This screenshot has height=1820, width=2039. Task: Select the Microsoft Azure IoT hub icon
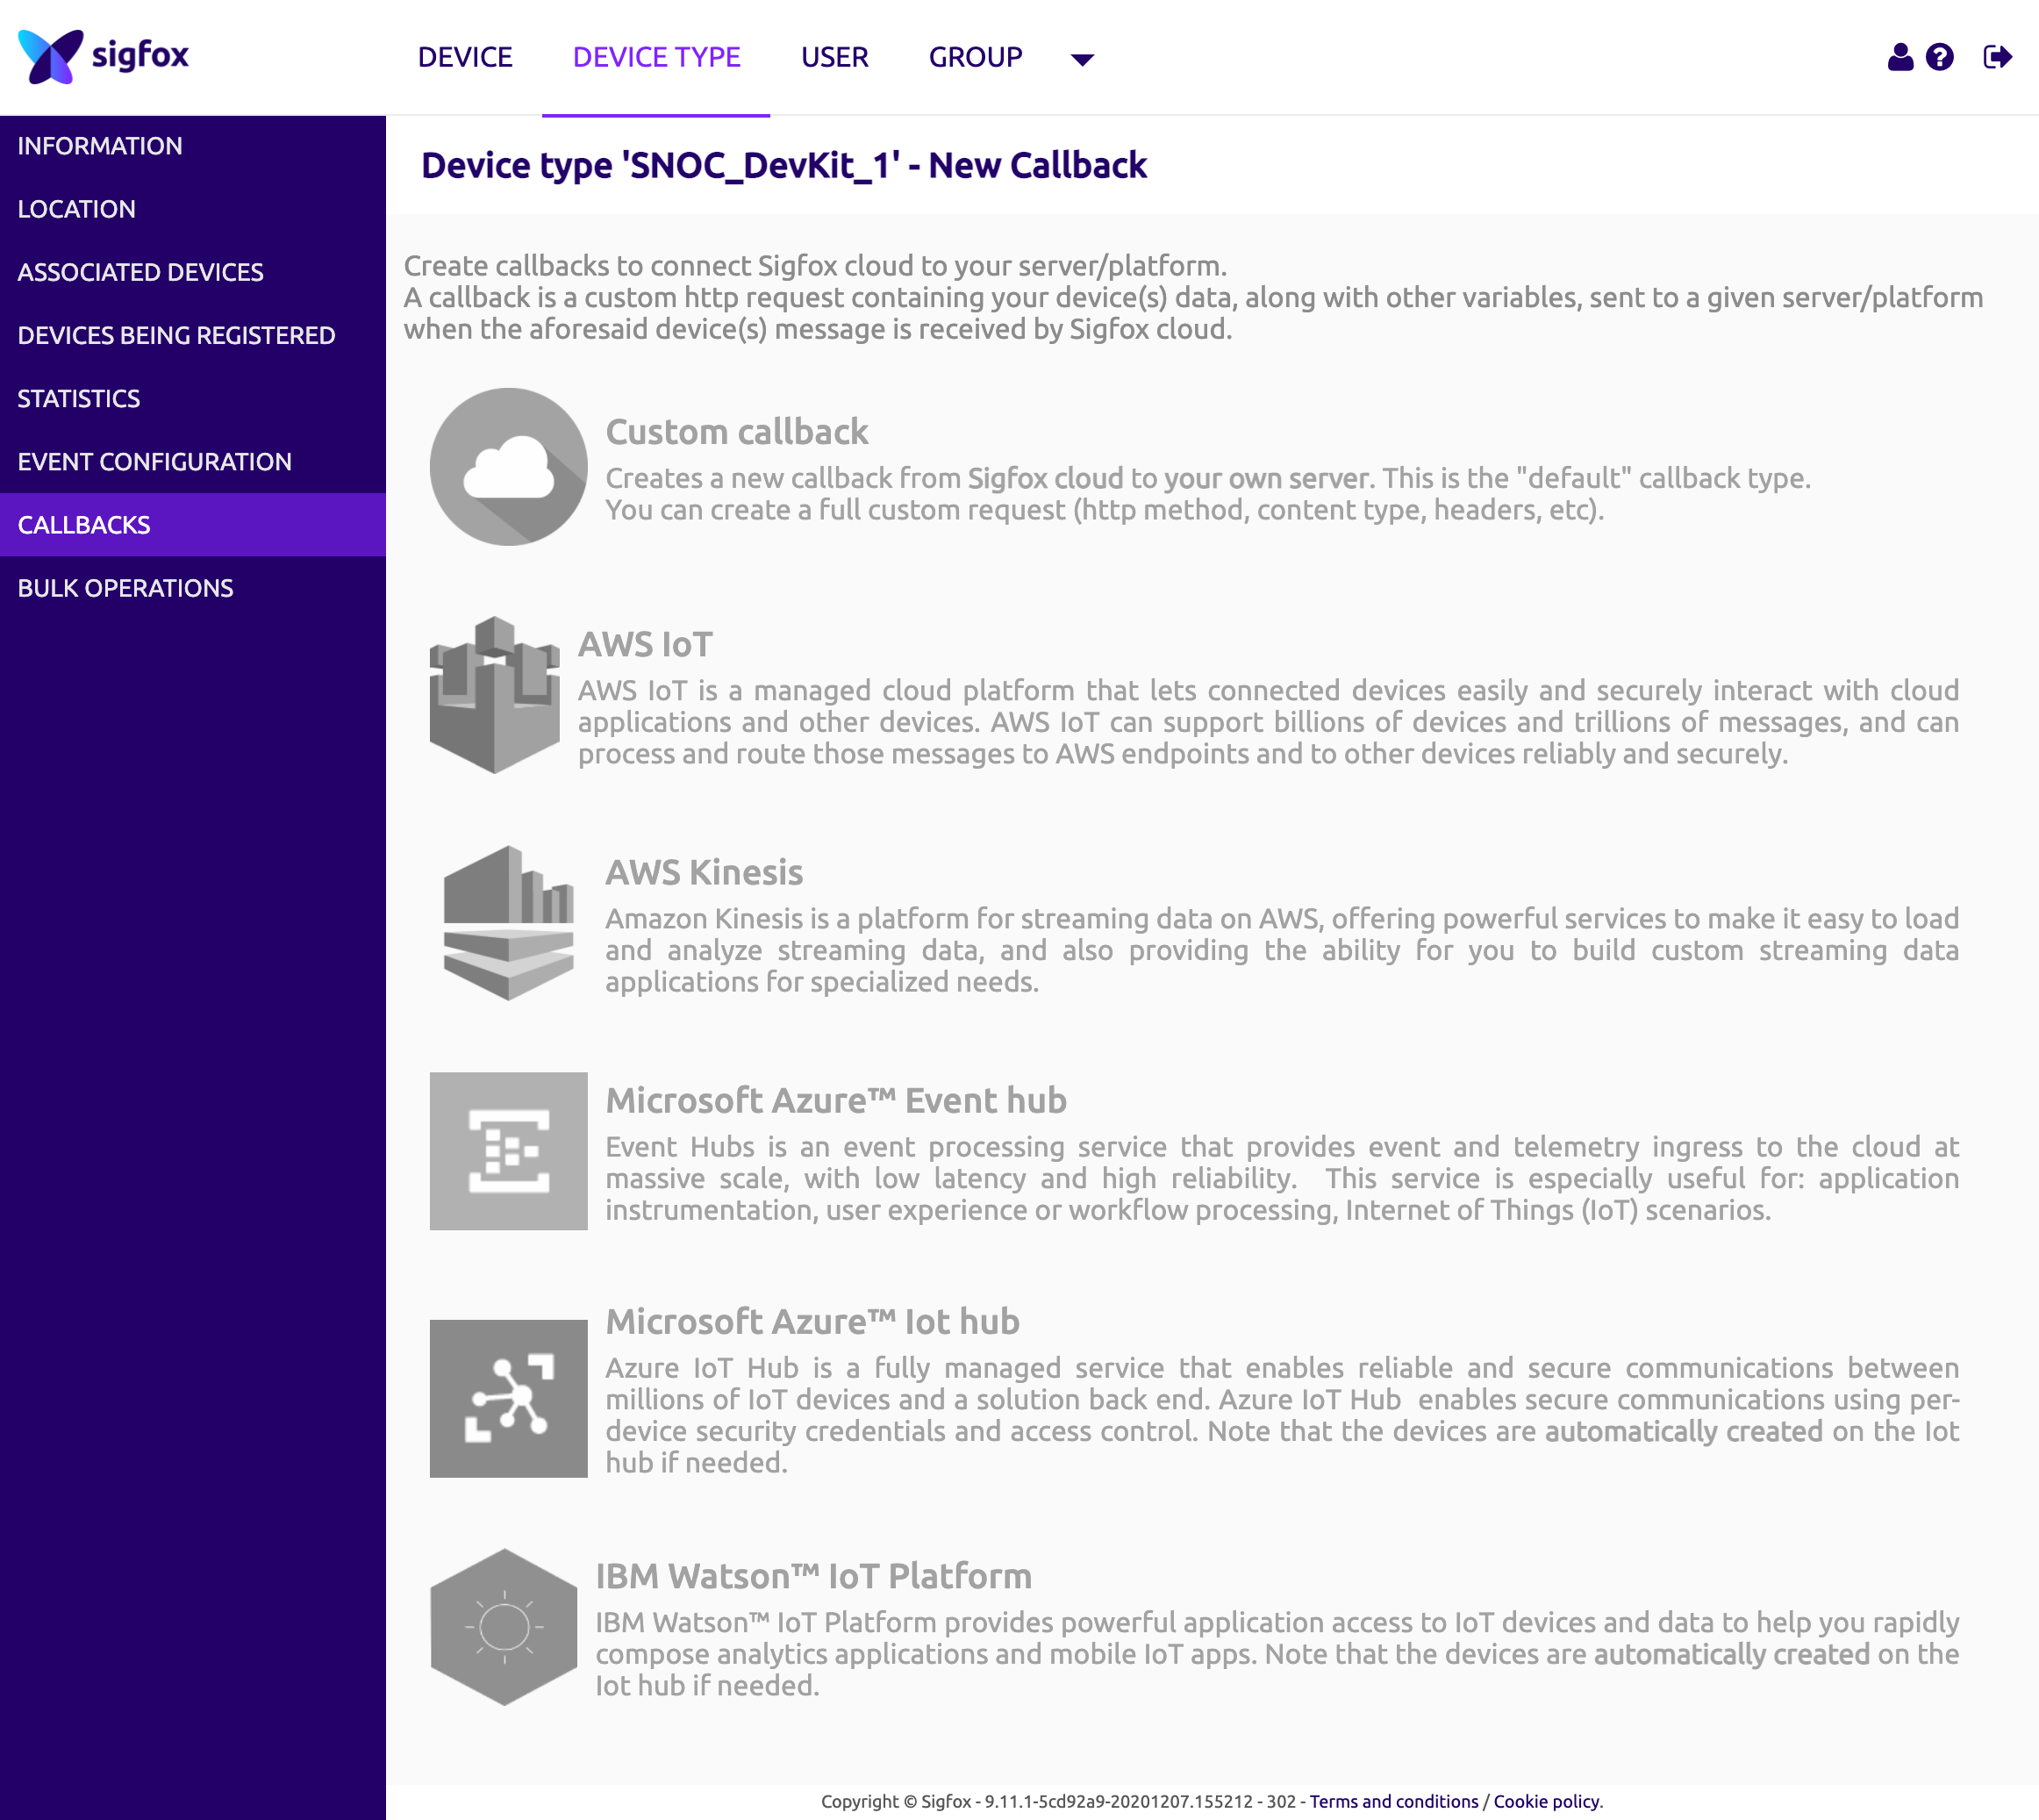(508, 1398)
